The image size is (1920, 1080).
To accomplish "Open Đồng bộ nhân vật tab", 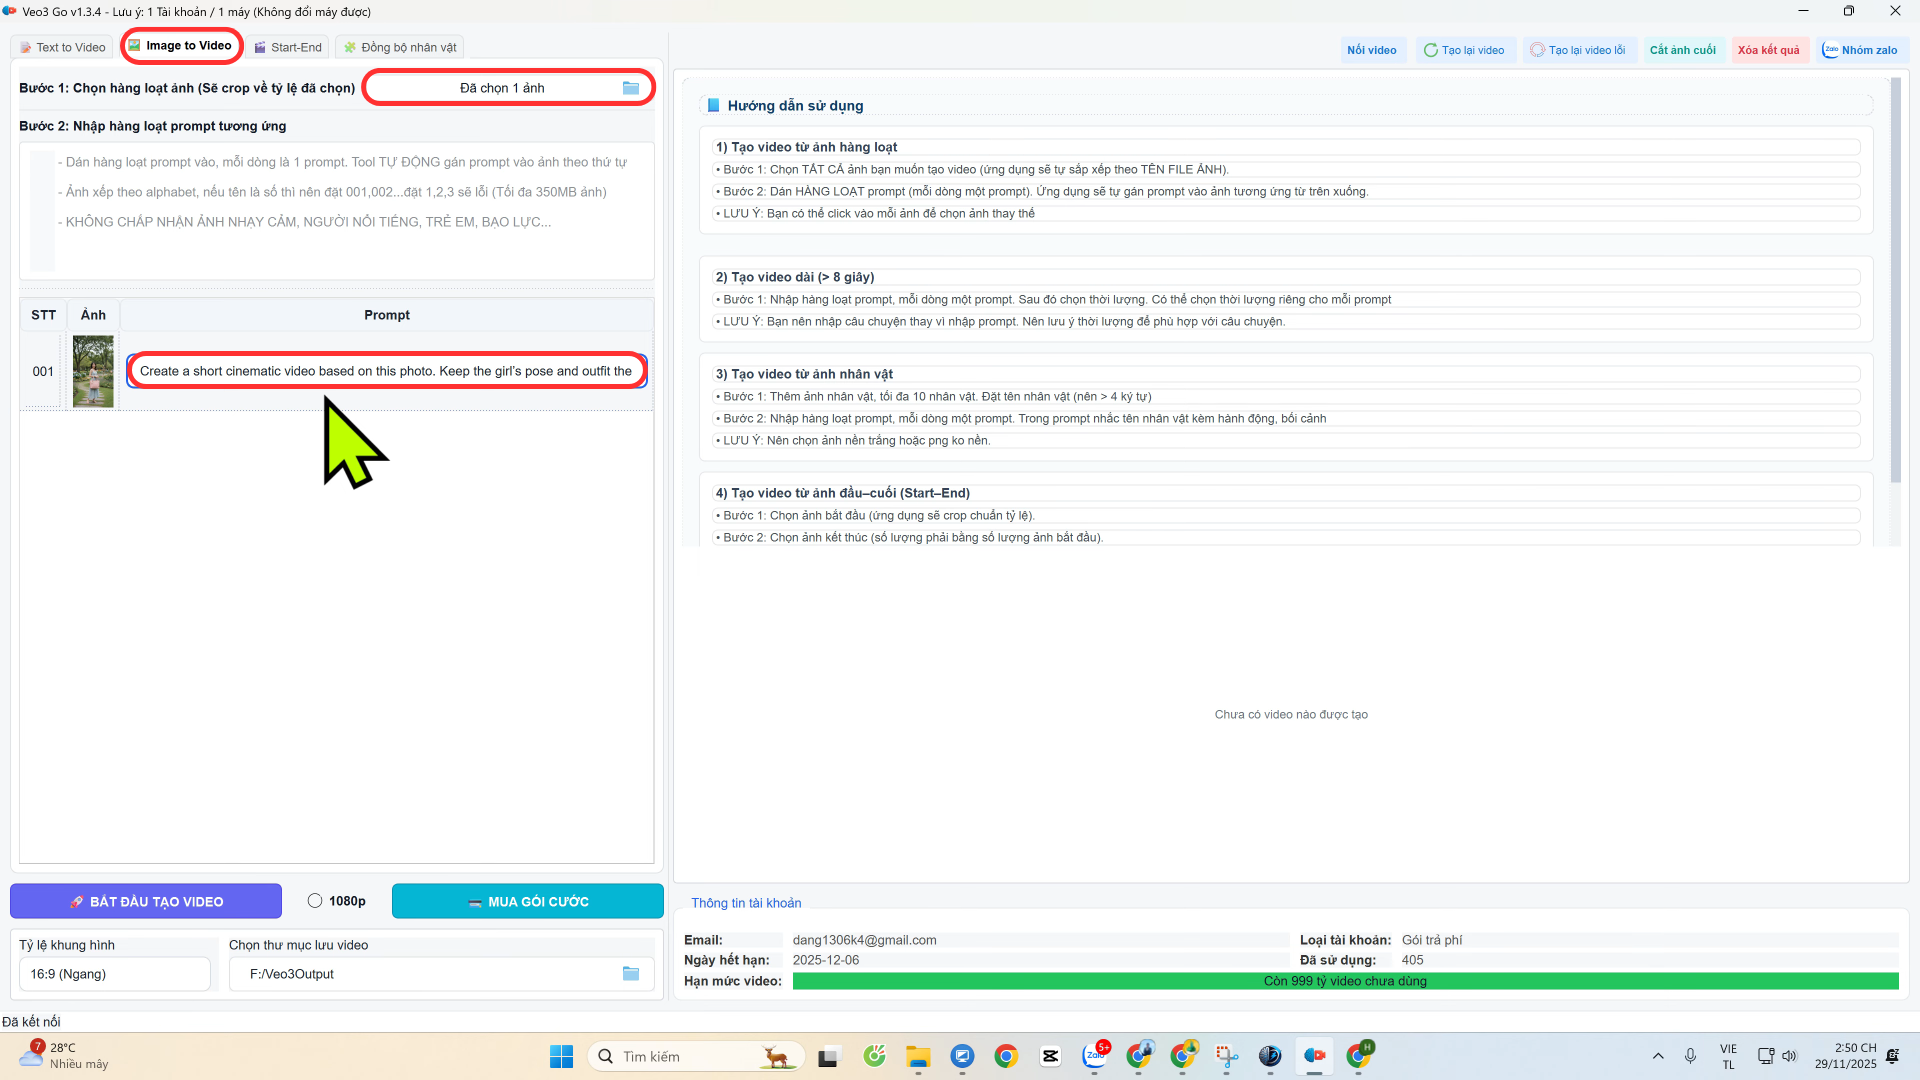I will [400, 47].
